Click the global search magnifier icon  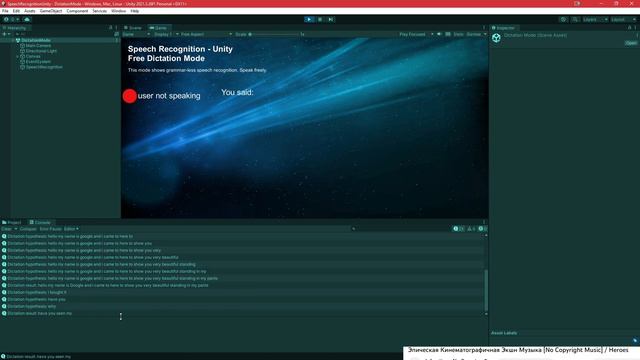pos(575,19)
